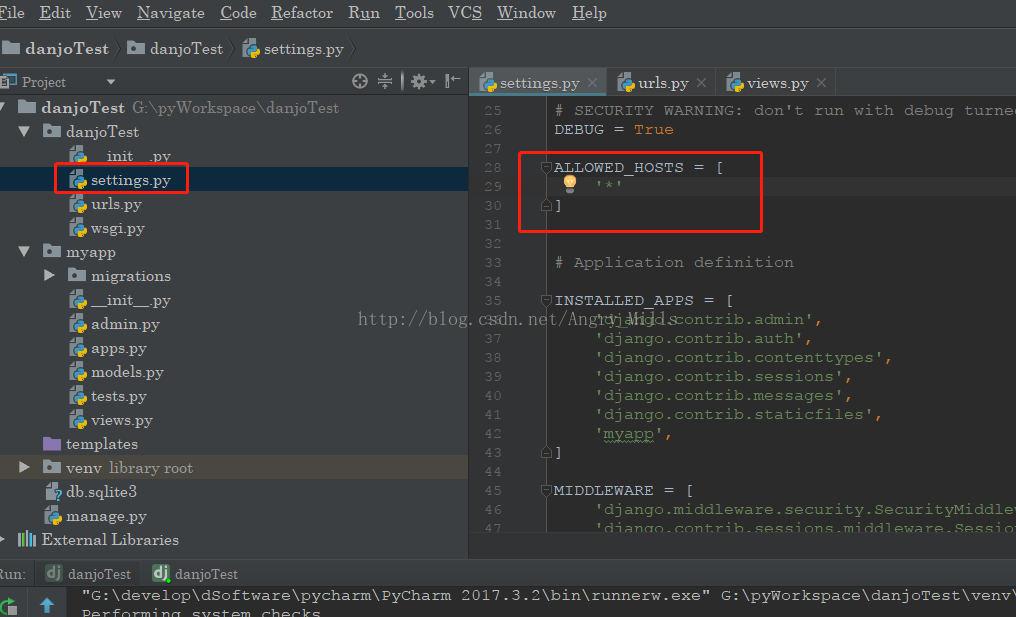Click the ALLOWED_HOSTS closing bracket fold marker

pos(546,205)
